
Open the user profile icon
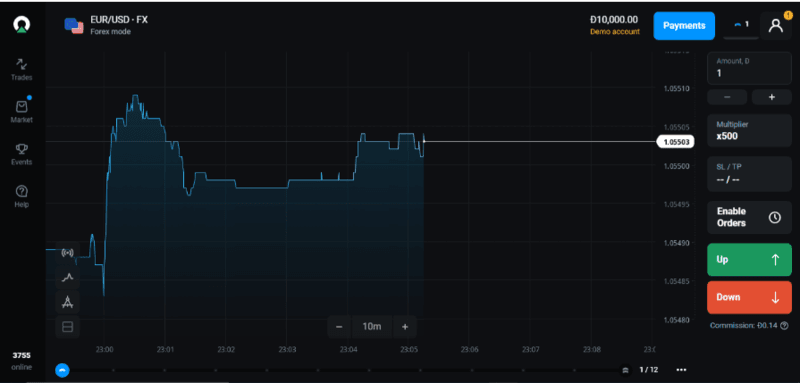coord(776,25)
